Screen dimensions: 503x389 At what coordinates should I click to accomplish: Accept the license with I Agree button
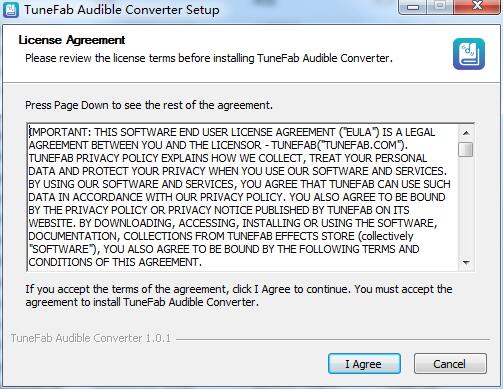364,364
